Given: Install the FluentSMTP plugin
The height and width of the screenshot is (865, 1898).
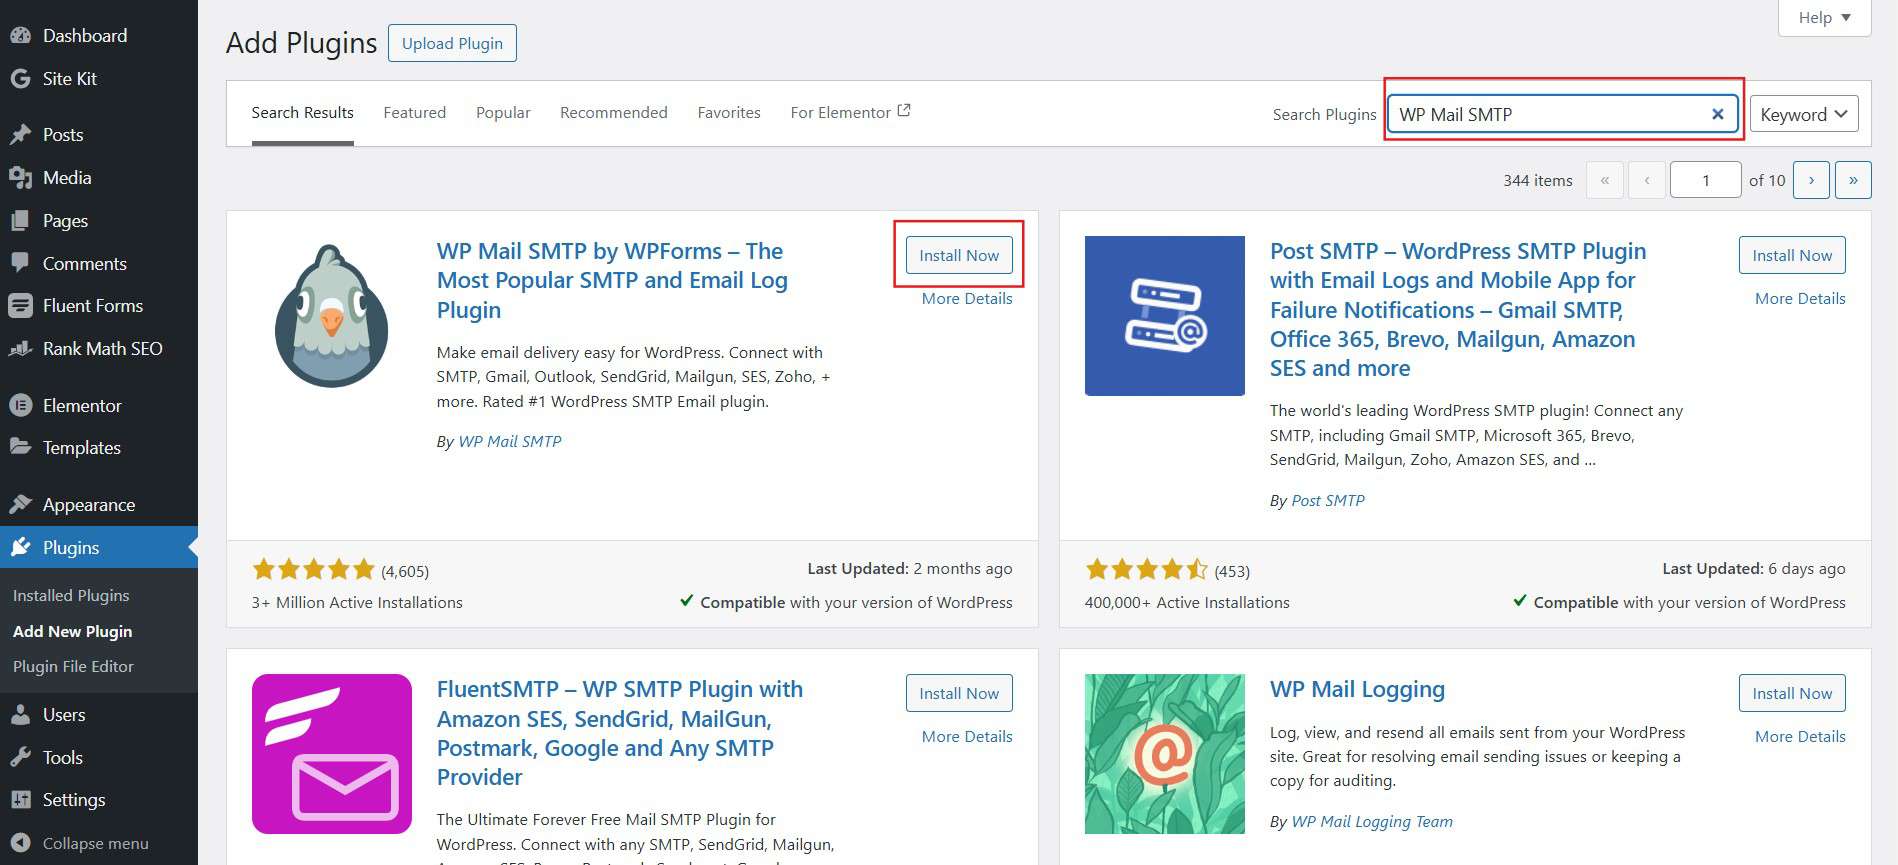Looking at the screenshot, I should 959,693.
